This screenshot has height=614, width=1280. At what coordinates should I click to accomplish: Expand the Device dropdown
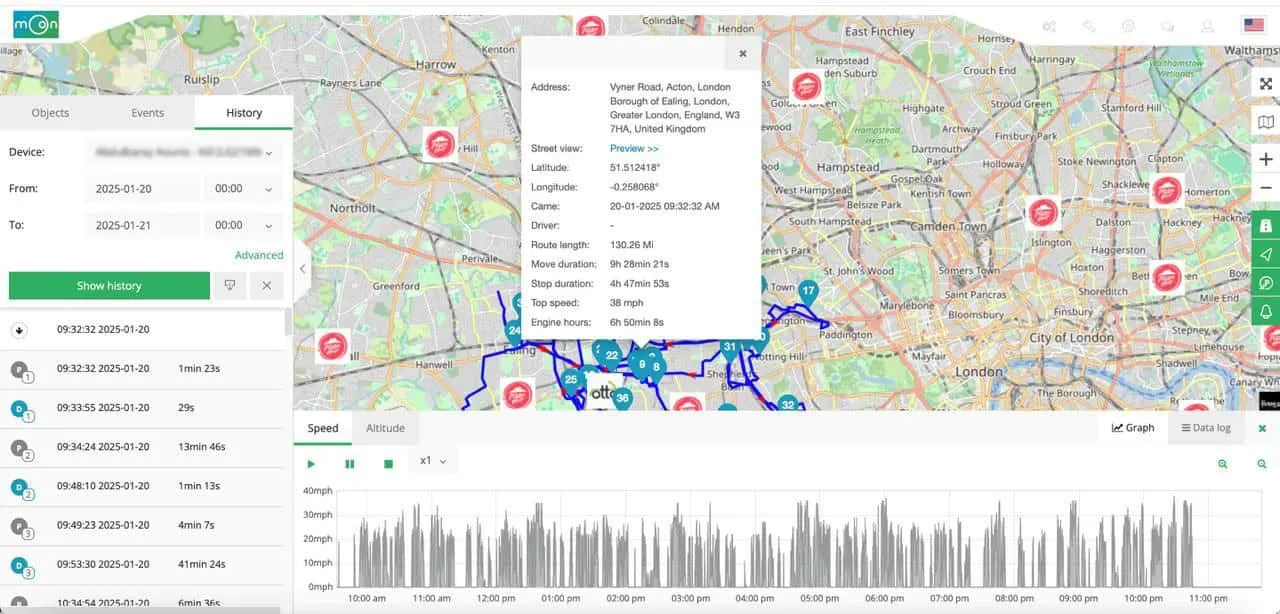(x=184, y=152)
